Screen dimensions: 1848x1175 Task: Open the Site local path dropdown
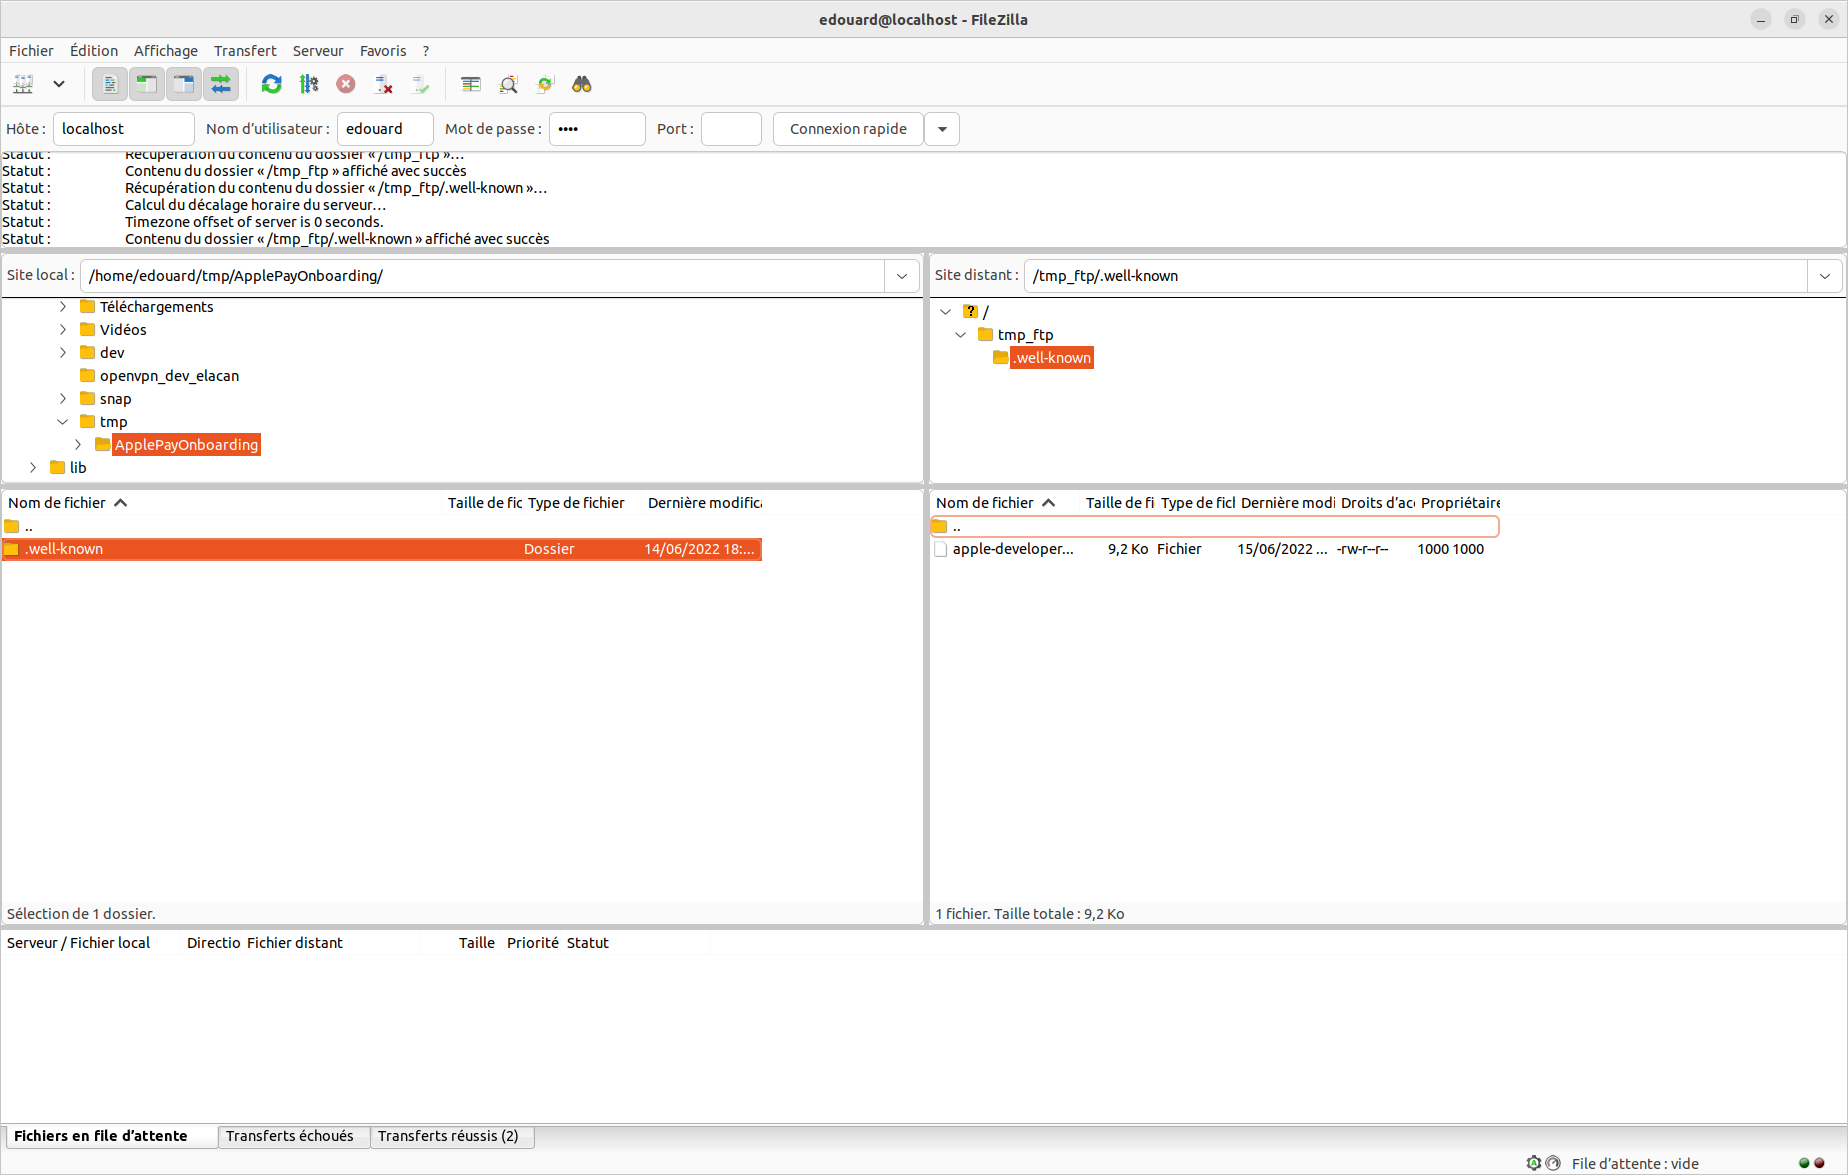click(x=902, y=276)
